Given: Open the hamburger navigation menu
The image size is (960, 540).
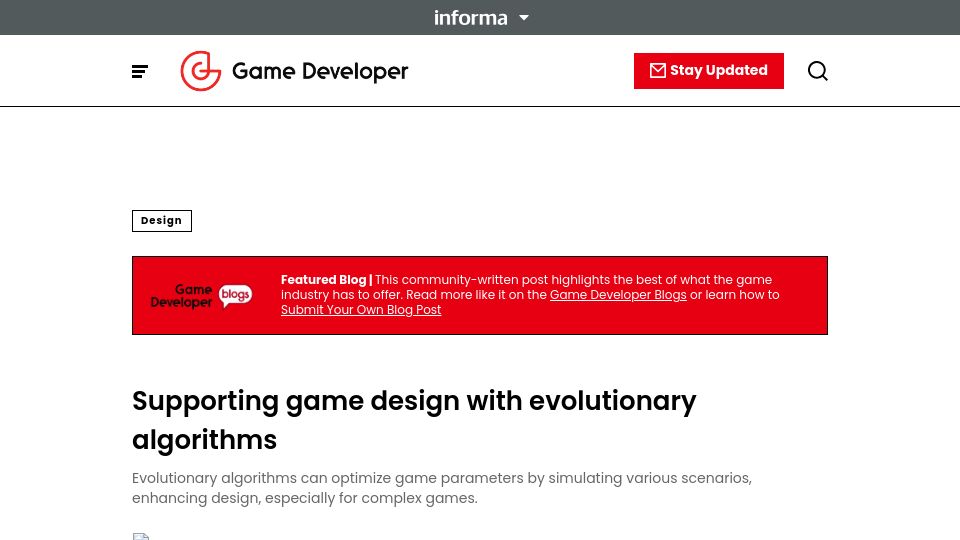Looking at the screenshot, I should click(140, 72).
